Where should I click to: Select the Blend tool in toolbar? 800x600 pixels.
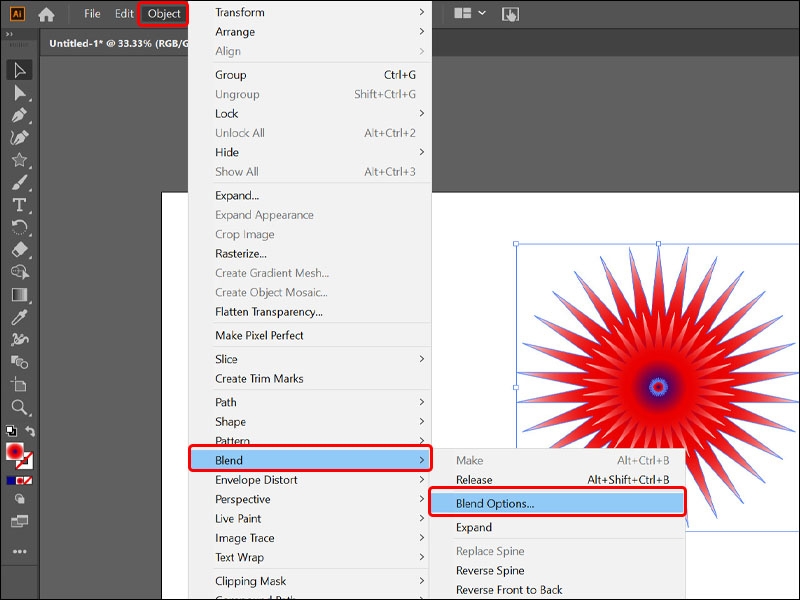19,362
